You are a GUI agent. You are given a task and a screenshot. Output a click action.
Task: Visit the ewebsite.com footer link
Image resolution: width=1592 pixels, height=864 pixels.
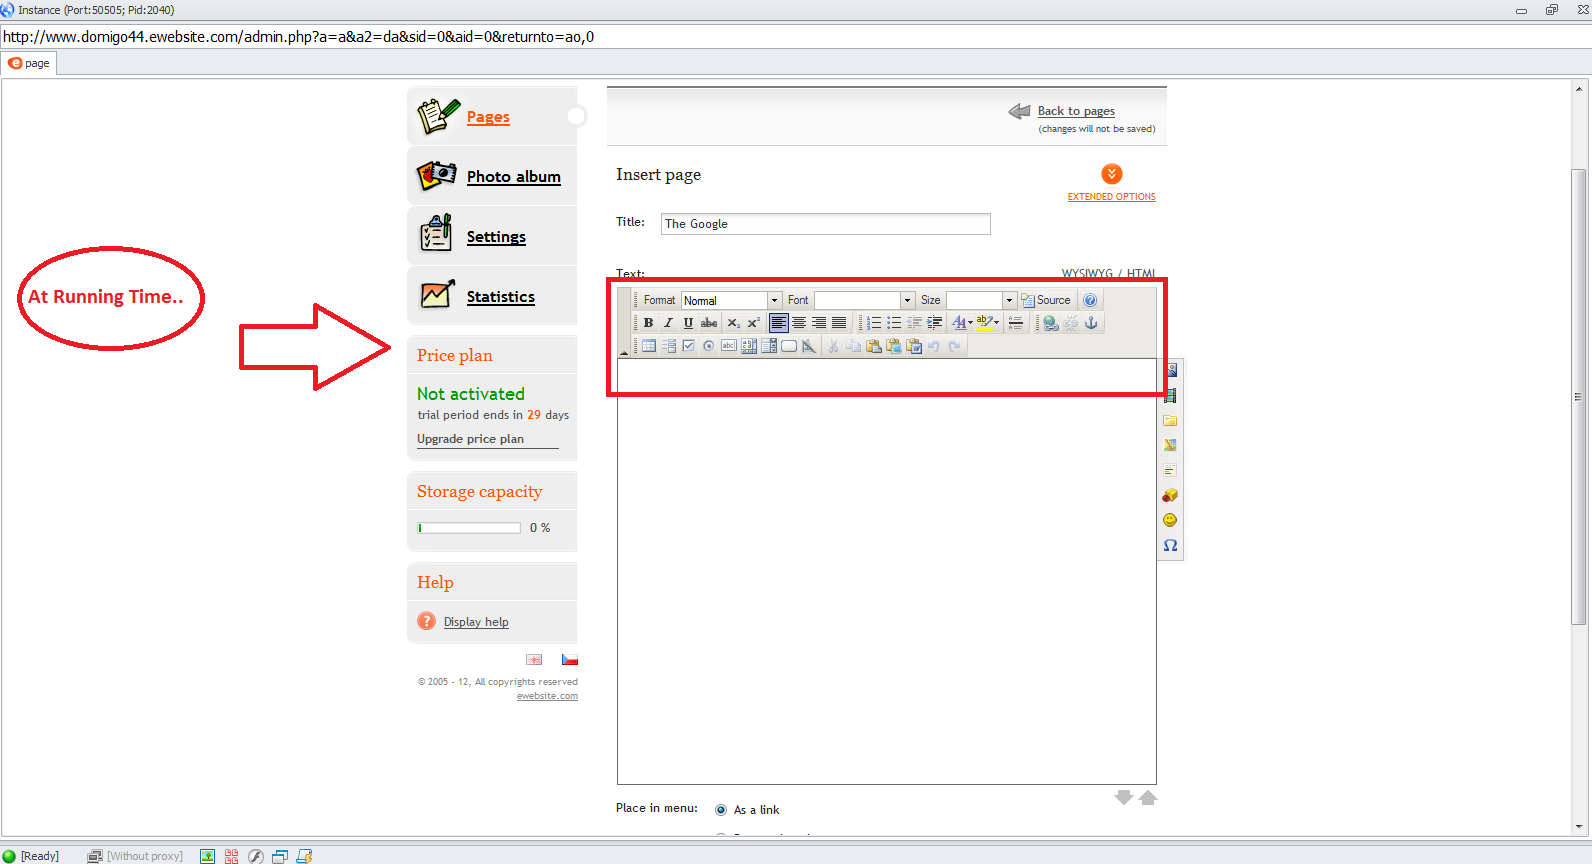pyautogui.click(x=547, y=696)
